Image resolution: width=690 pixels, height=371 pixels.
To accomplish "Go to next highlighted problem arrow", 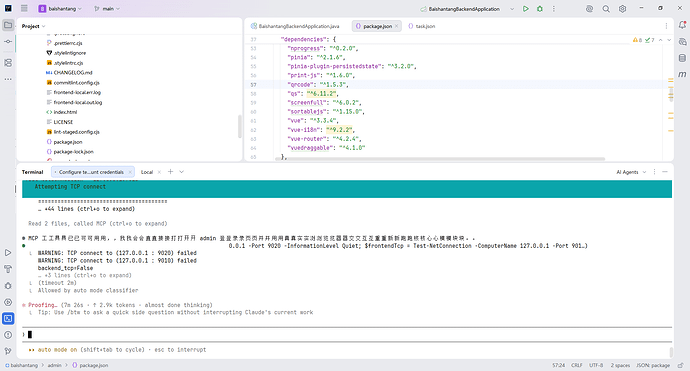I will point(669,40).
